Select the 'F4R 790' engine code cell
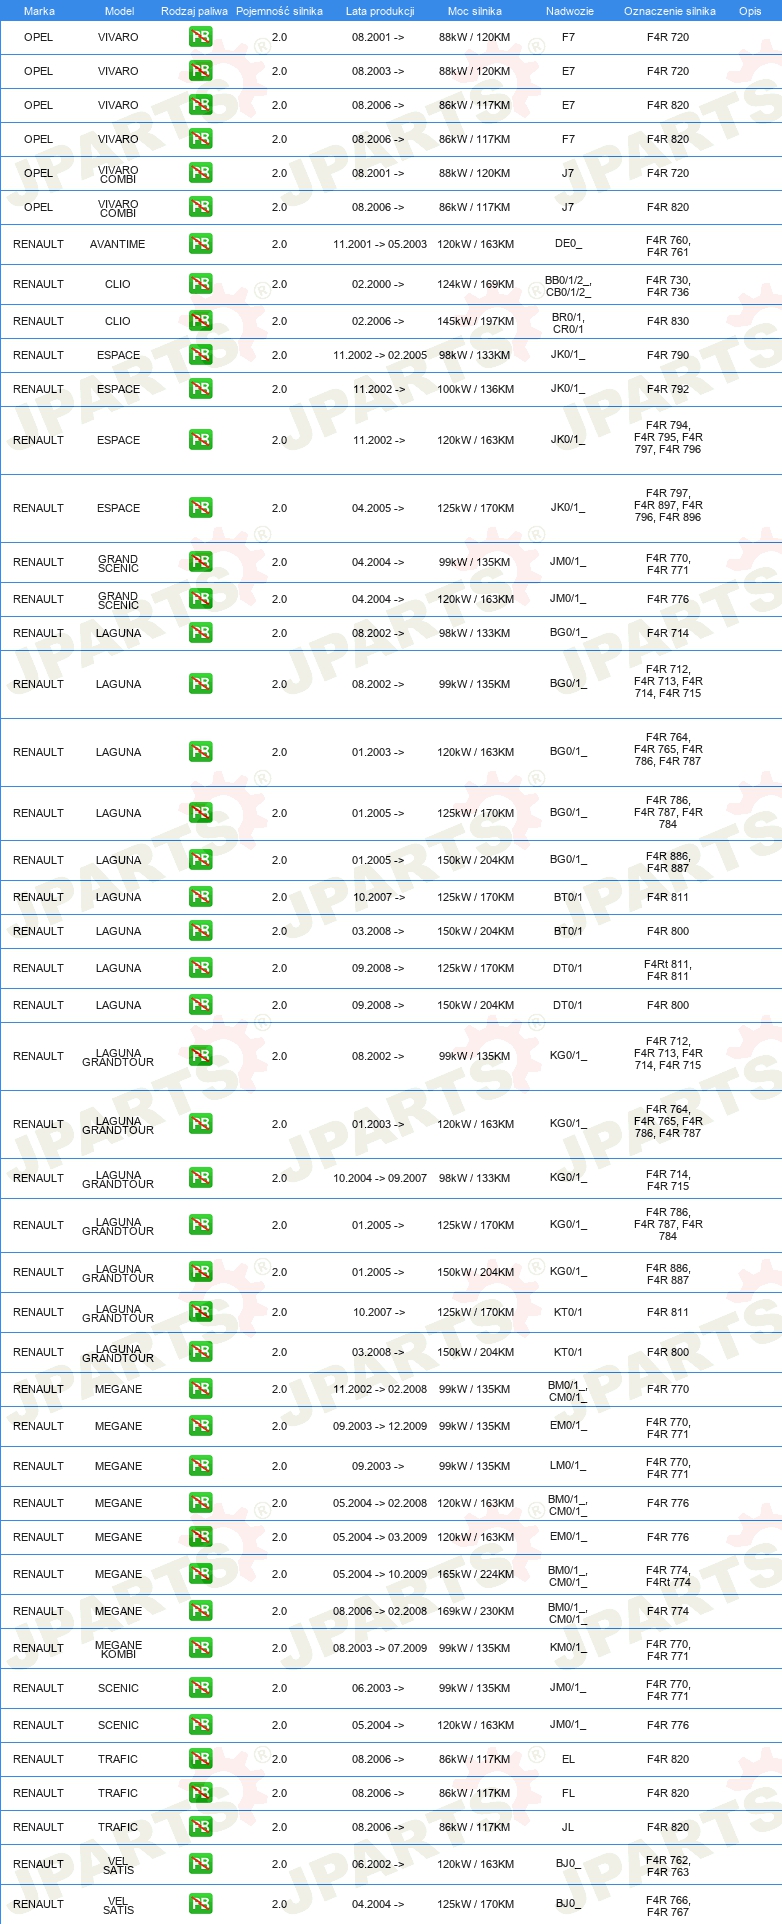 (668, 355)
